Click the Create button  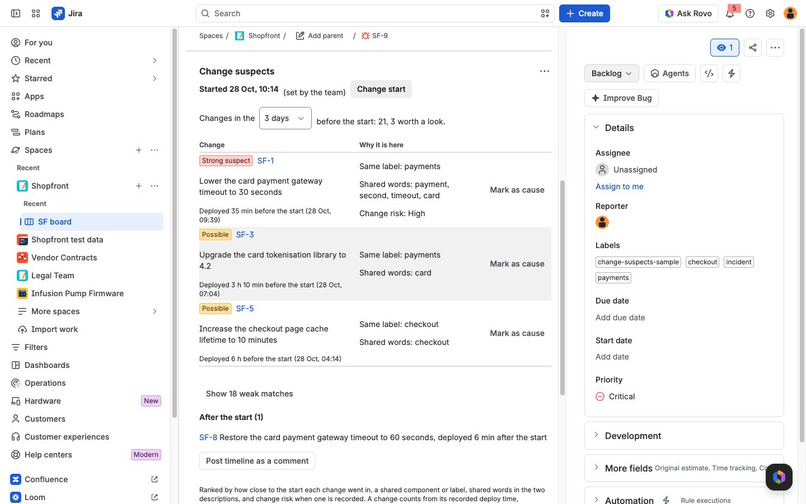(584, 13)
